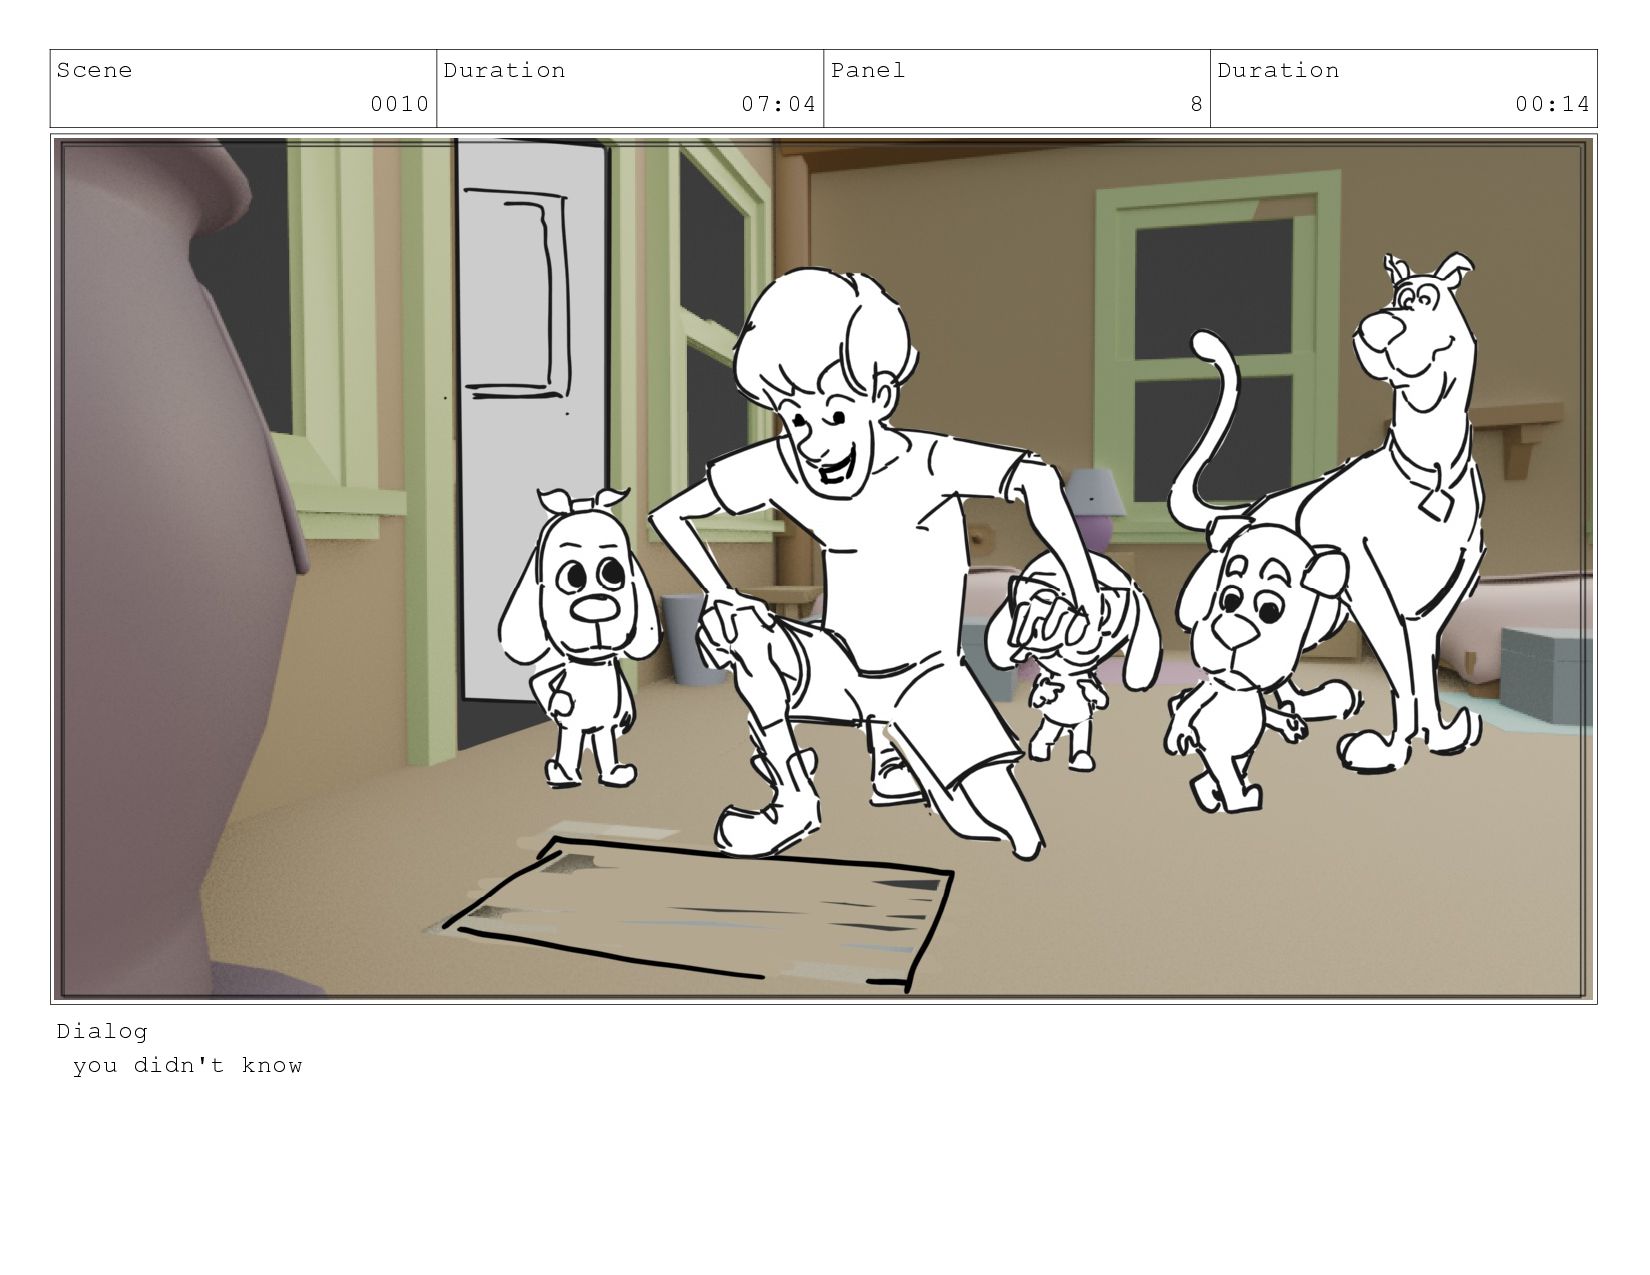The height and width of the screenshot is (1275, 1650).
Task: Click the scene duration value 07:04
Action: pyautogui.click(x=779, y=104)
